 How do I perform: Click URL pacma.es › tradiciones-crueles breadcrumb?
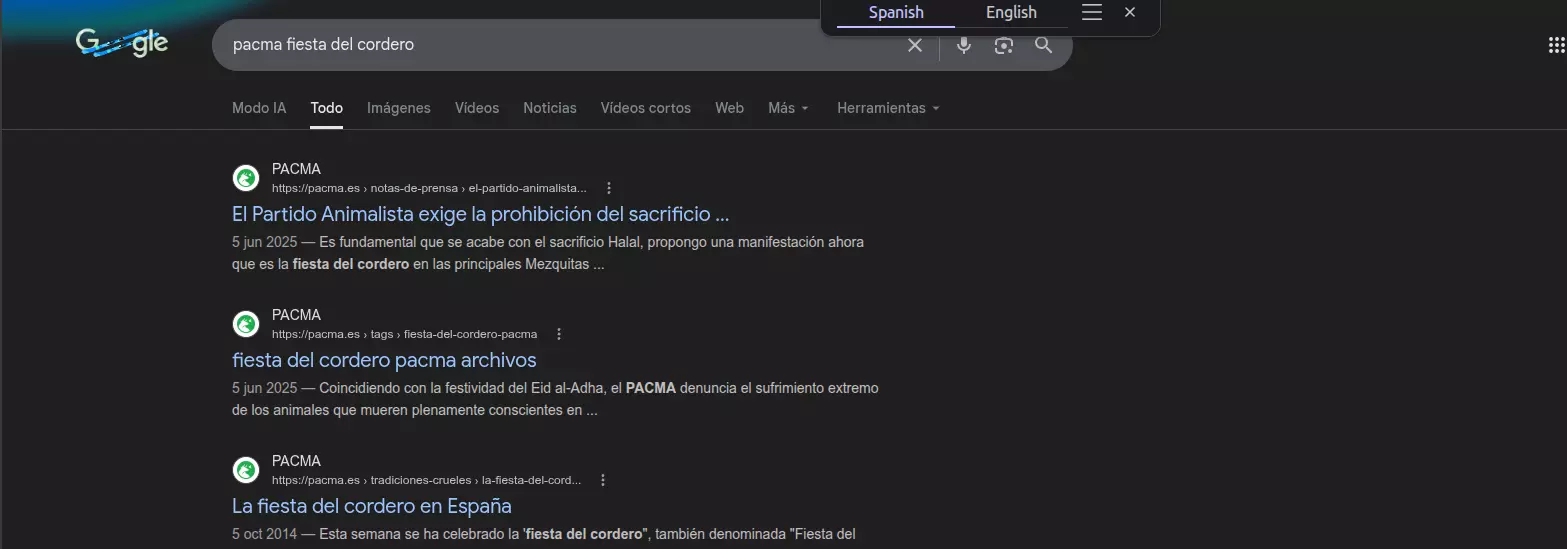pos(426,480)
